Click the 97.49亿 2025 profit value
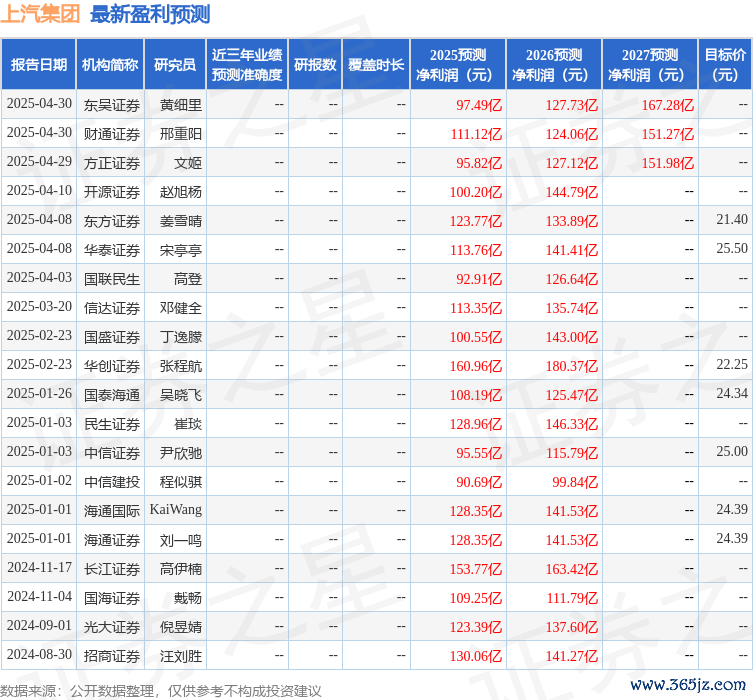 tap(479, 105)
